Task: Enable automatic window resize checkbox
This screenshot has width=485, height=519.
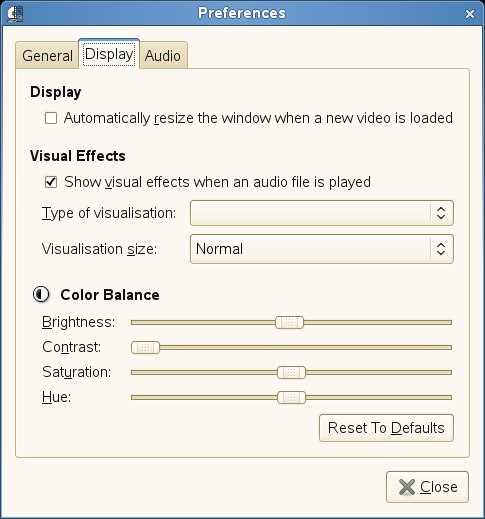Action: (x=51, y=118)
